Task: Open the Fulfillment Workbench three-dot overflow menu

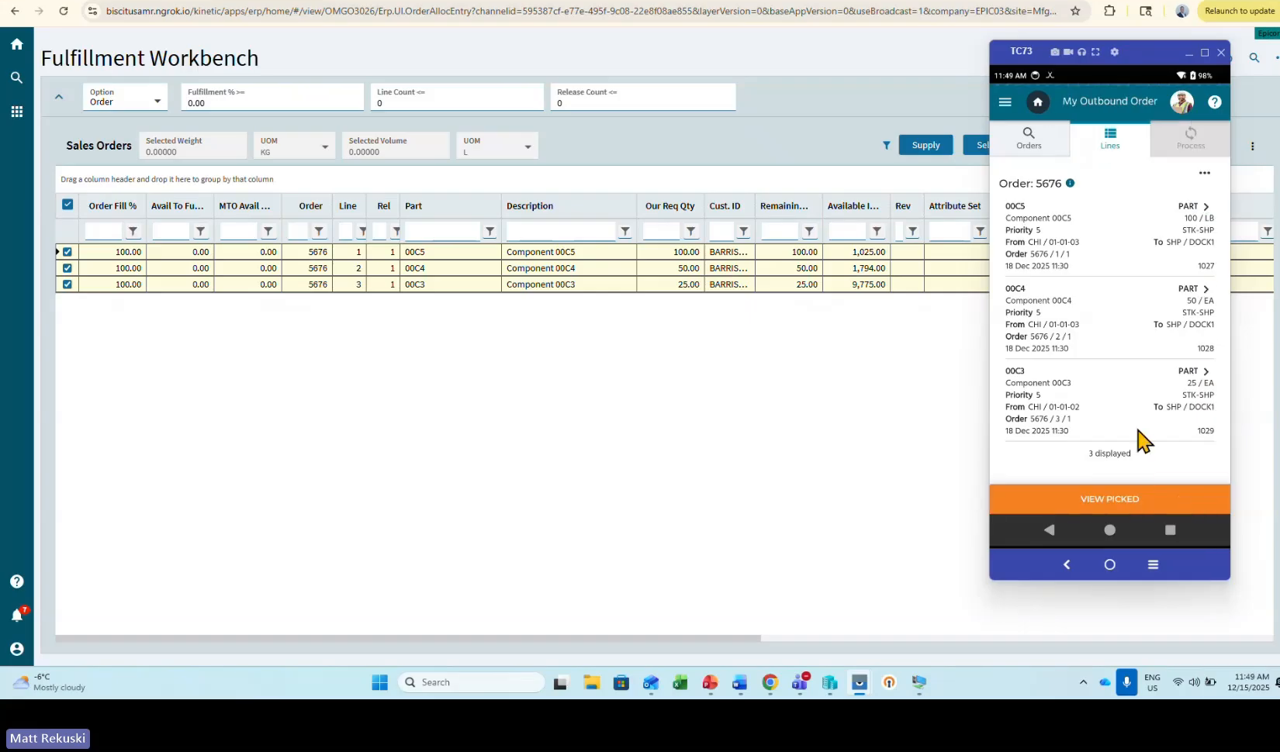Action: click(x=1252, y=146)
